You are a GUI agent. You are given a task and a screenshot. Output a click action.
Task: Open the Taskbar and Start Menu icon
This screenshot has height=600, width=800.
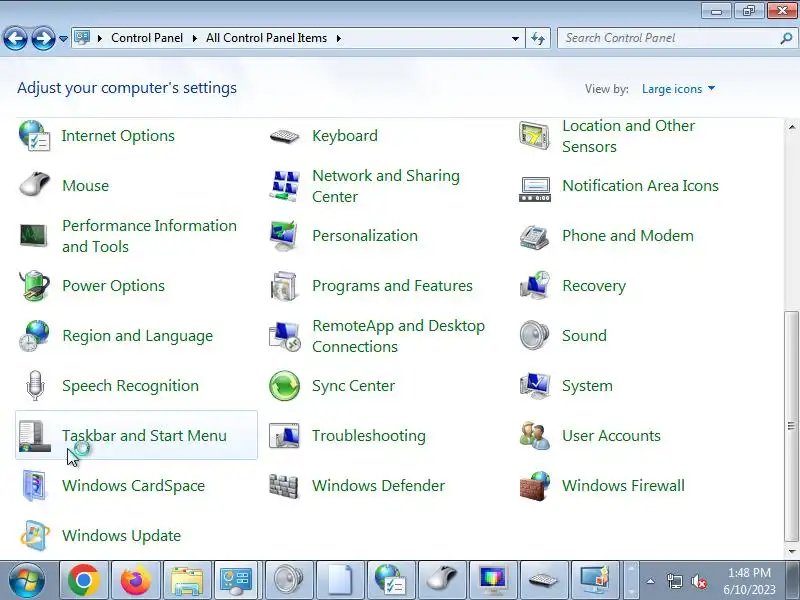tap(34, 436)
